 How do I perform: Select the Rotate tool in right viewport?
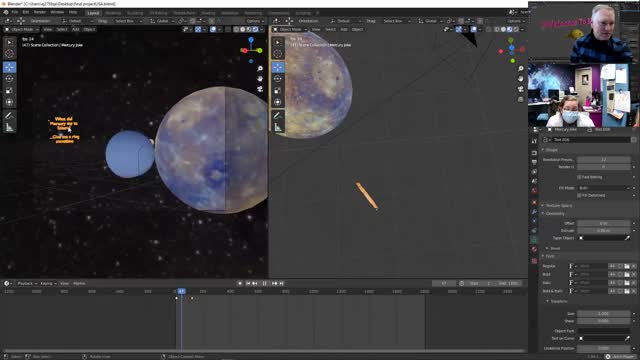coord(278,79)
